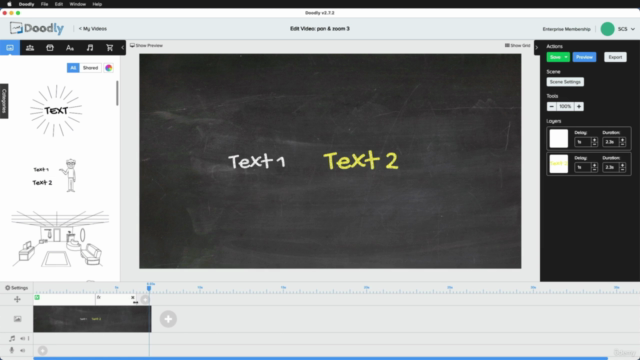Open the Save dropdown arrow
This screenshot has width=640, height=360.
566,57
